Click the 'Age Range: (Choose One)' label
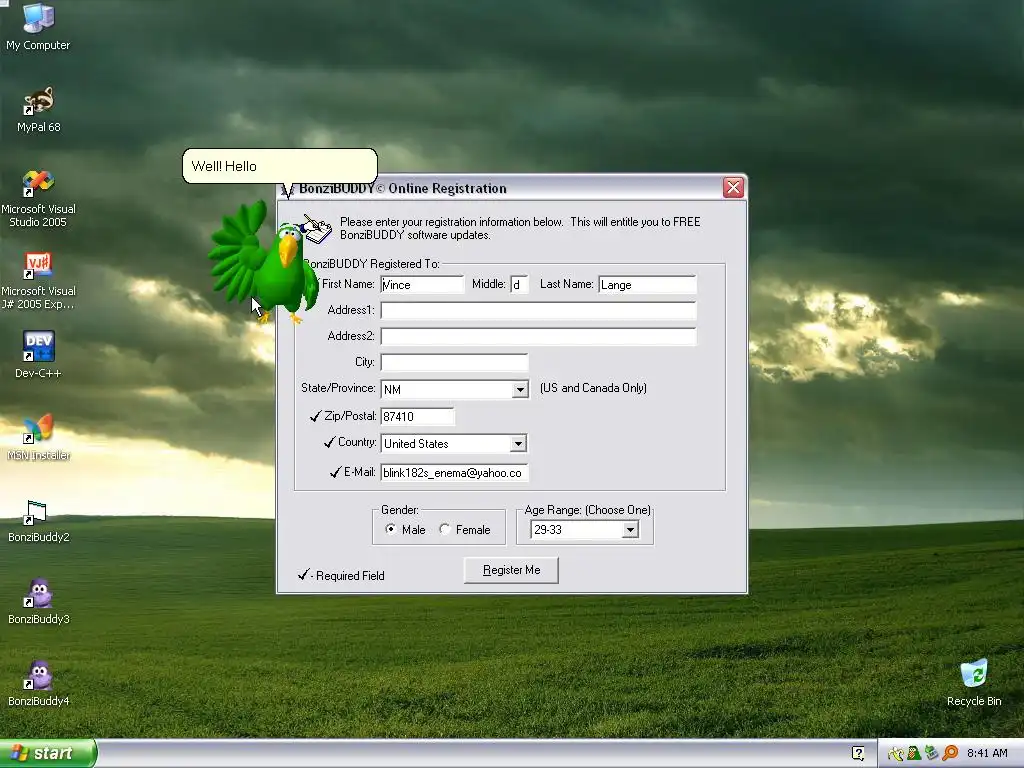 coord(587,510)
